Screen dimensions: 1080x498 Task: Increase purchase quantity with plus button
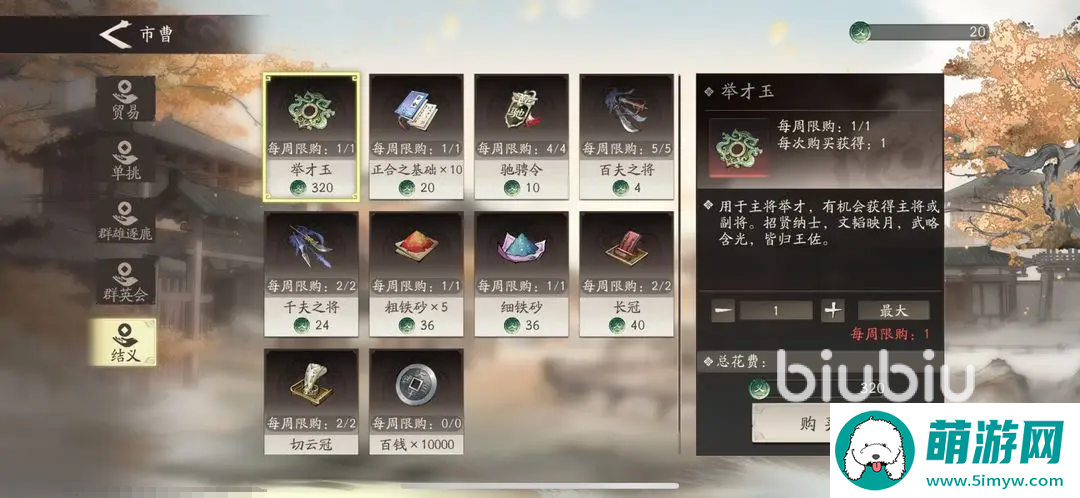(833, 311)
